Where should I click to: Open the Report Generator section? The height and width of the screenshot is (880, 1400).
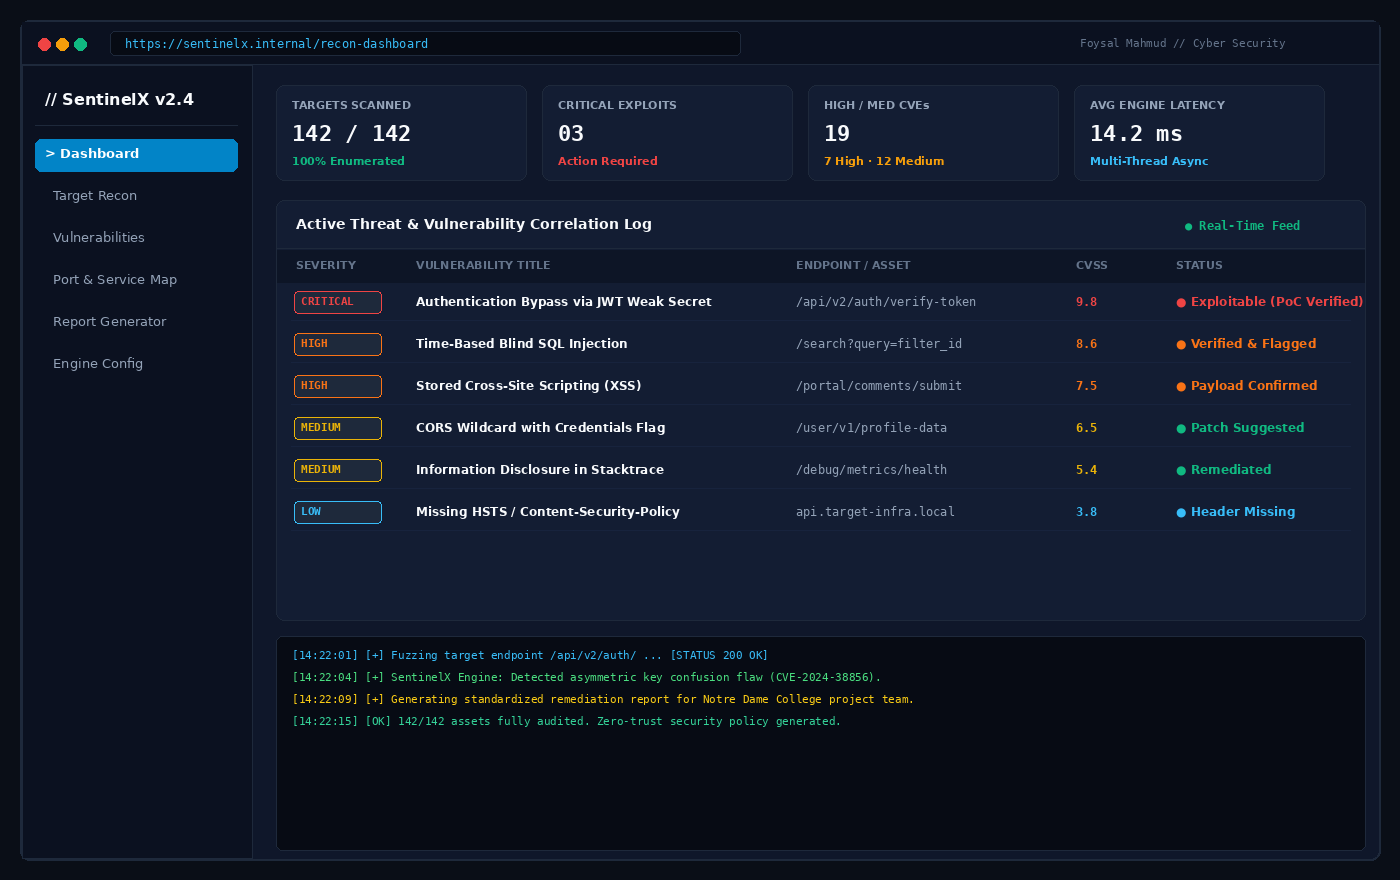(110, 322)
